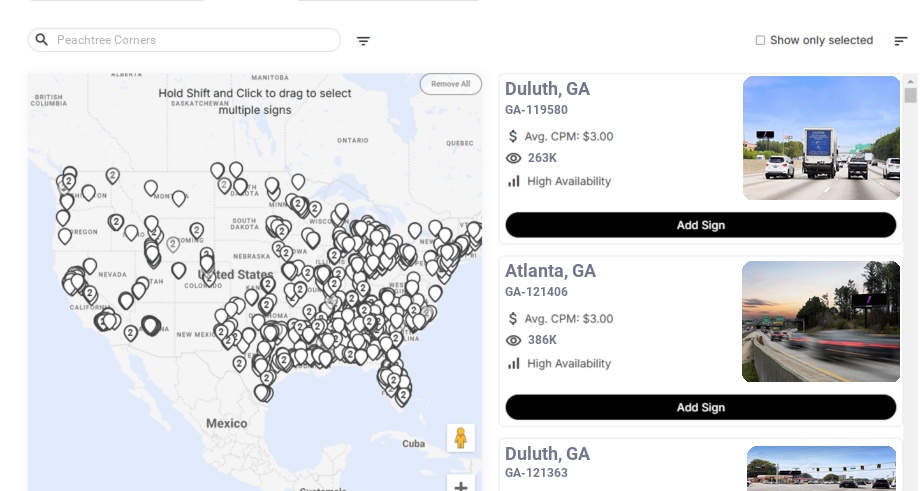Image resolution: width=920 pixels, height=491 pixels.
Task: Open the third listing's Duluth GA-121363 photo
Action: pyautogui.click(x=821, y=468)
